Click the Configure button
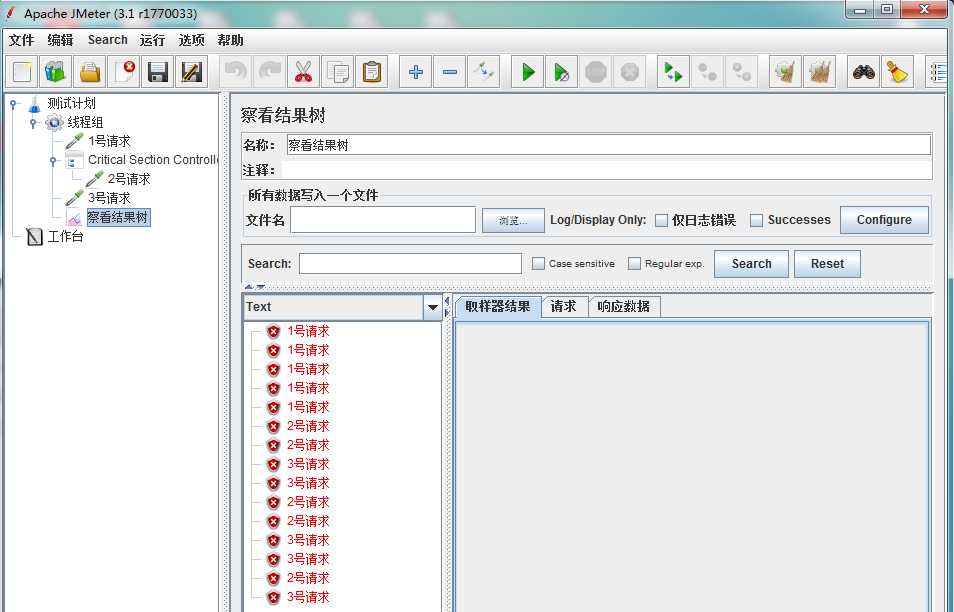954x612 pixels. click(884, 220)
